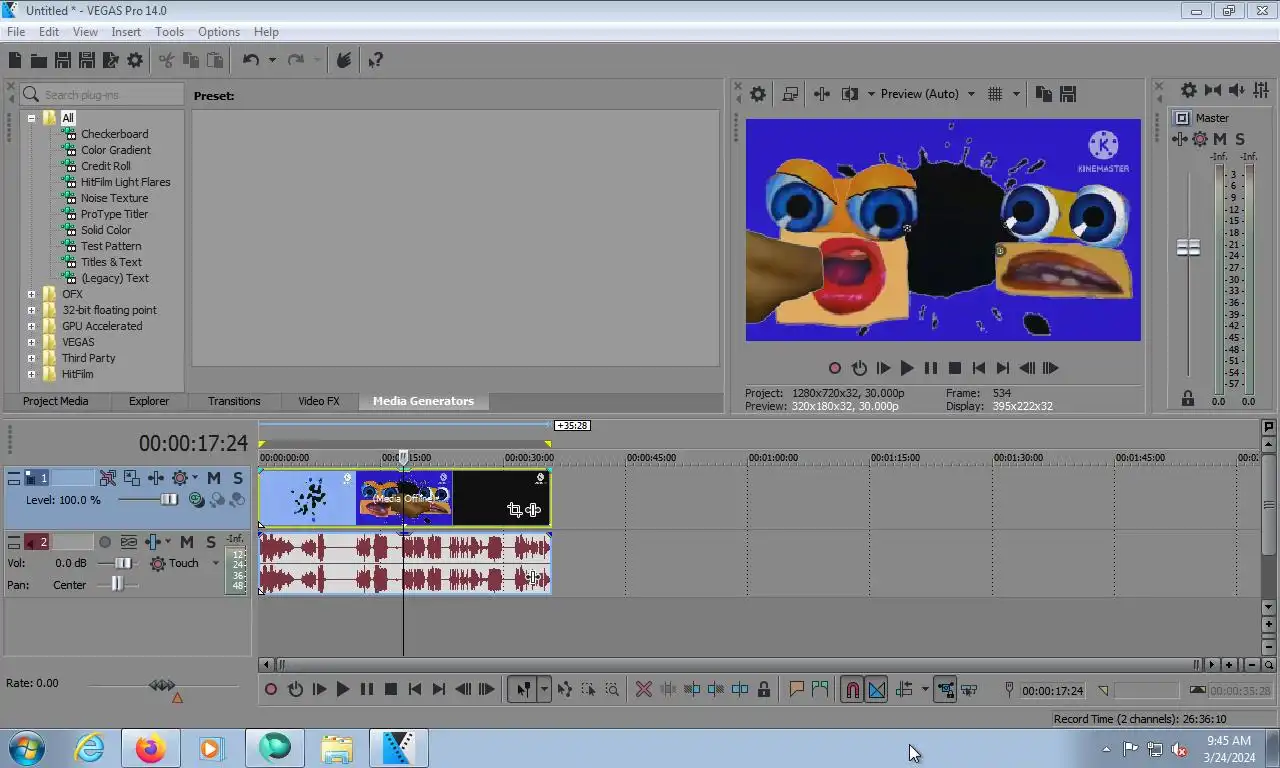The image size is (1280, 768).
Task: Switch to the Video FX tab
Action: coord(319,401)
